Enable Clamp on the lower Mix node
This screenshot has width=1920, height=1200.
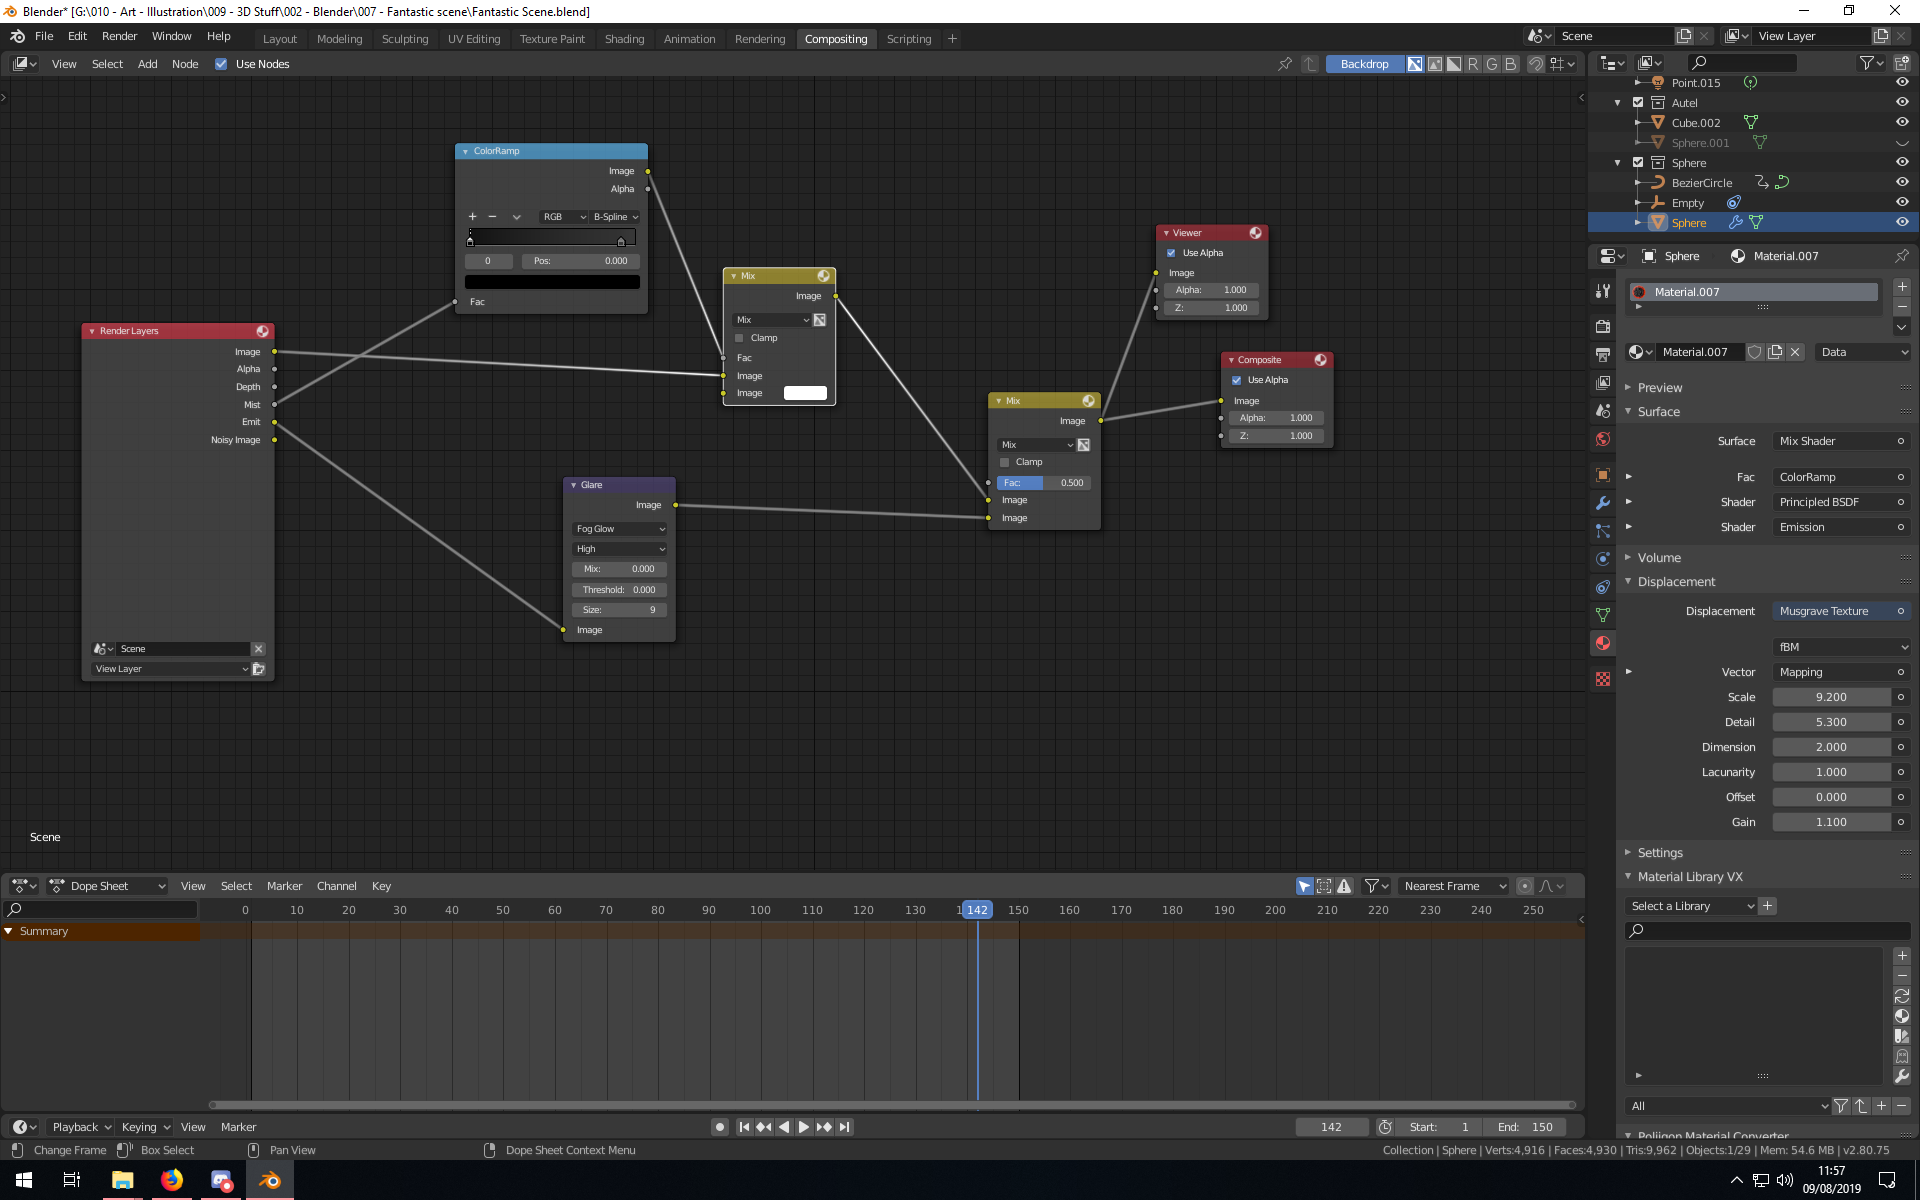[1005, 462]
